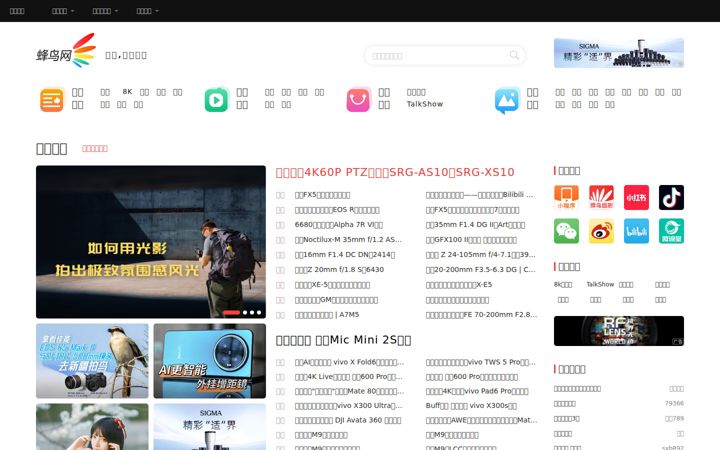Open the red Fengniao photography app icon
Viewport: 720px width, 450px height.
[x=601, y=197]
